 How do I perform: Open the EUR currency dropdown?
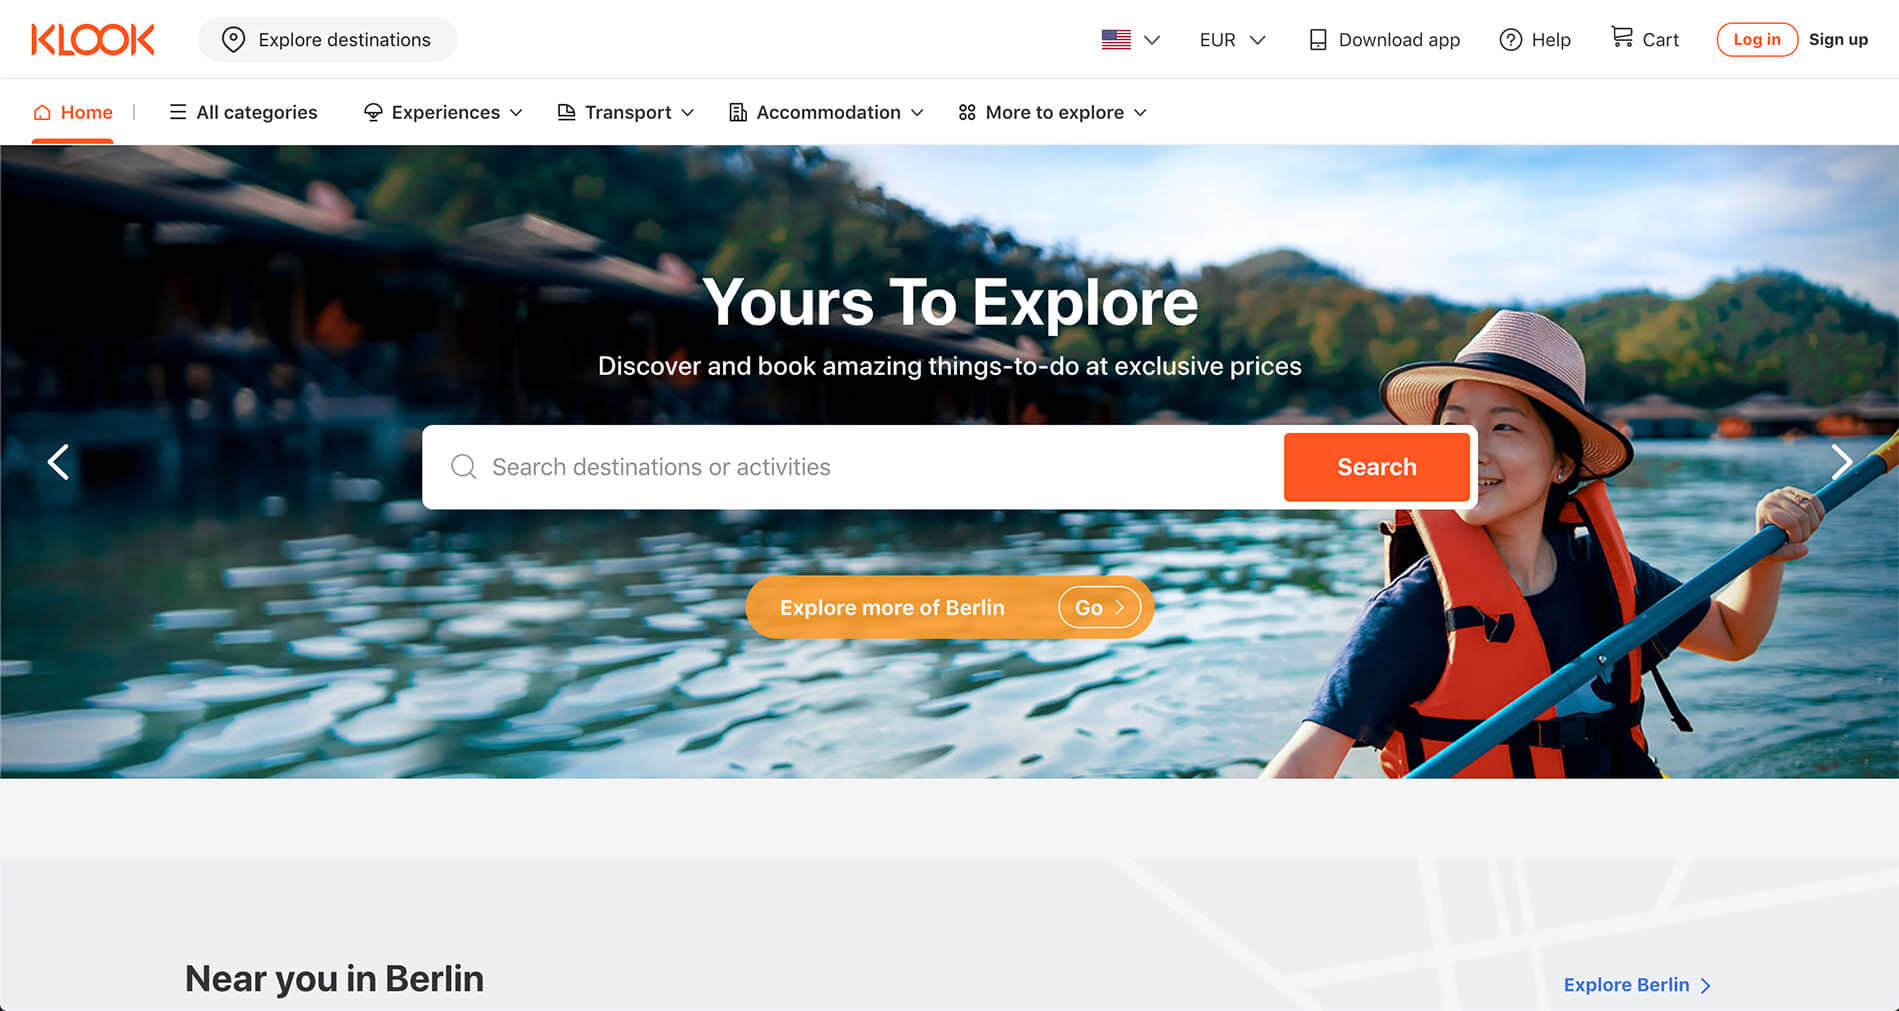(x=1232, y=40)
